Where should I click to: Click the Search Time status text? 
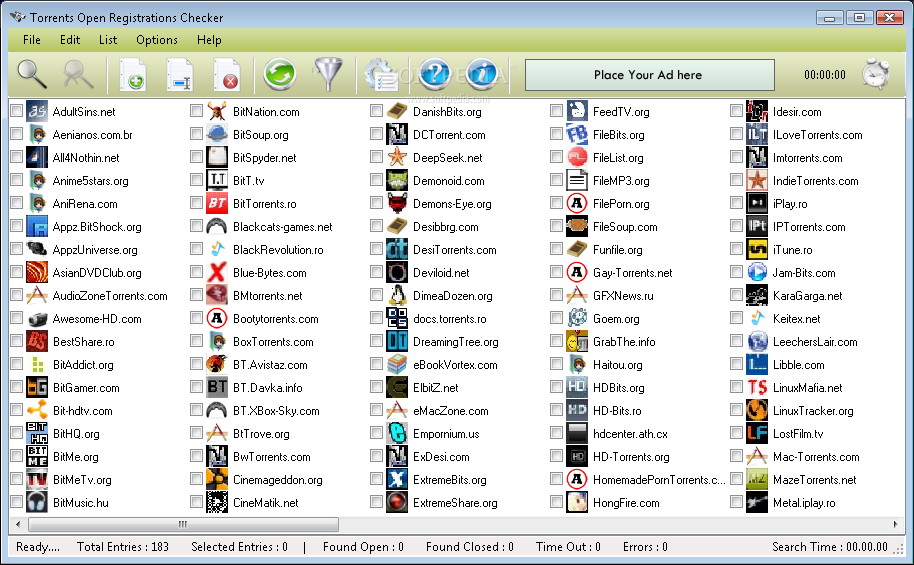click(830, 547)
